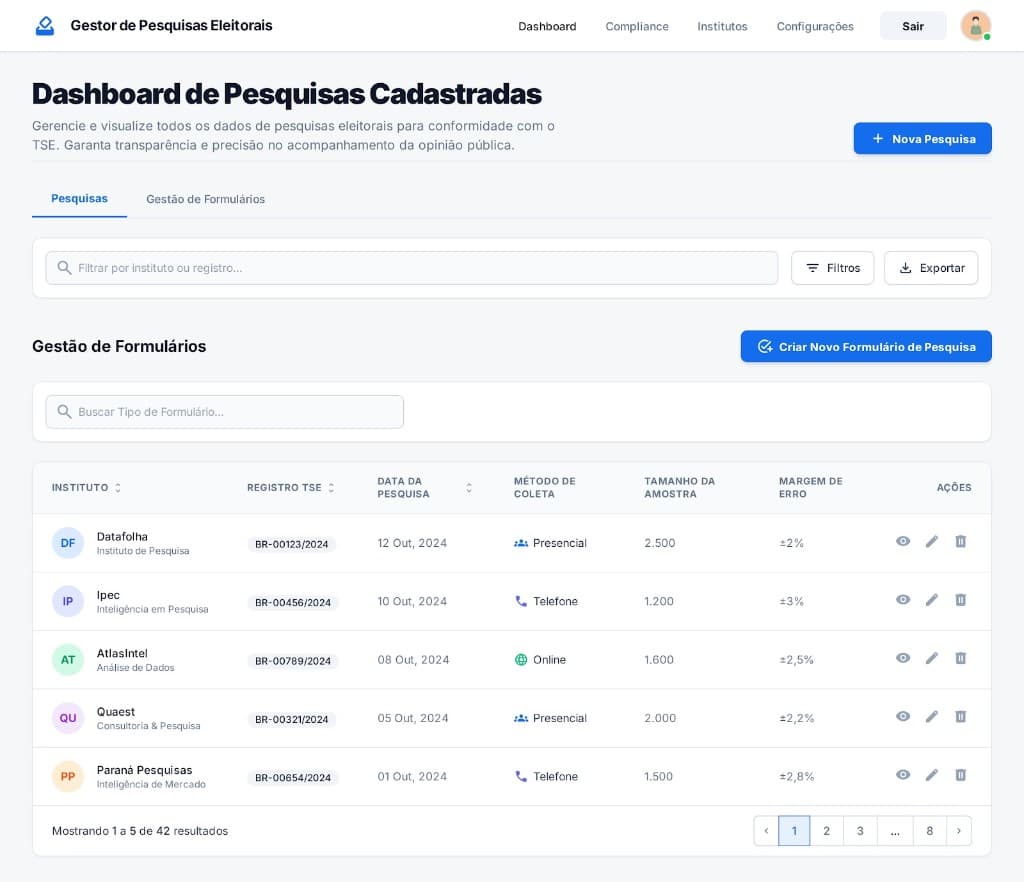Open the user profile avatar
1024x882 pixels.
(x=976, y=26)
